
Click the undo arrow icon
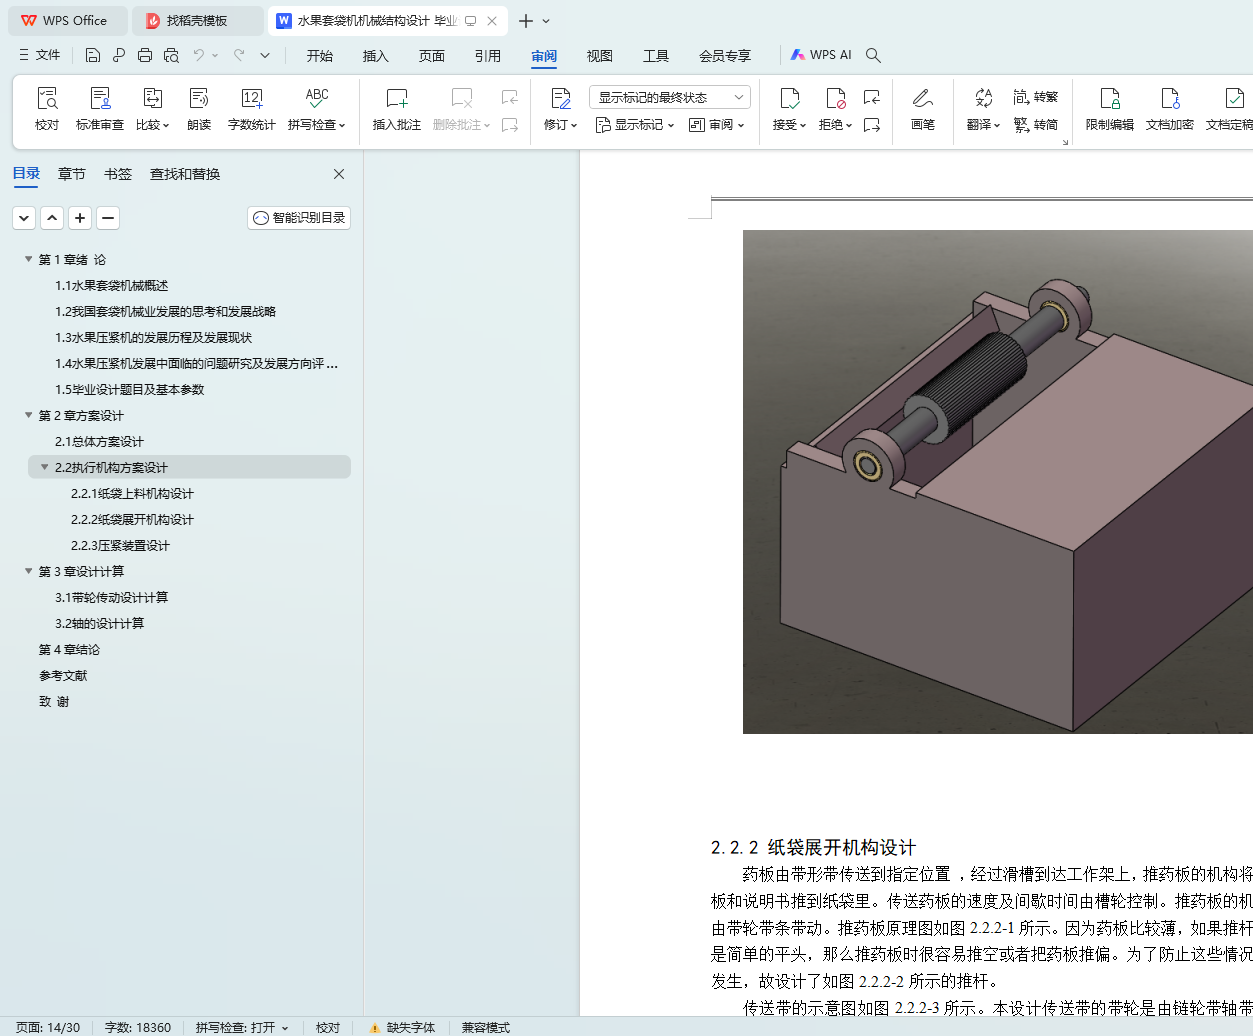coord(199,55)
